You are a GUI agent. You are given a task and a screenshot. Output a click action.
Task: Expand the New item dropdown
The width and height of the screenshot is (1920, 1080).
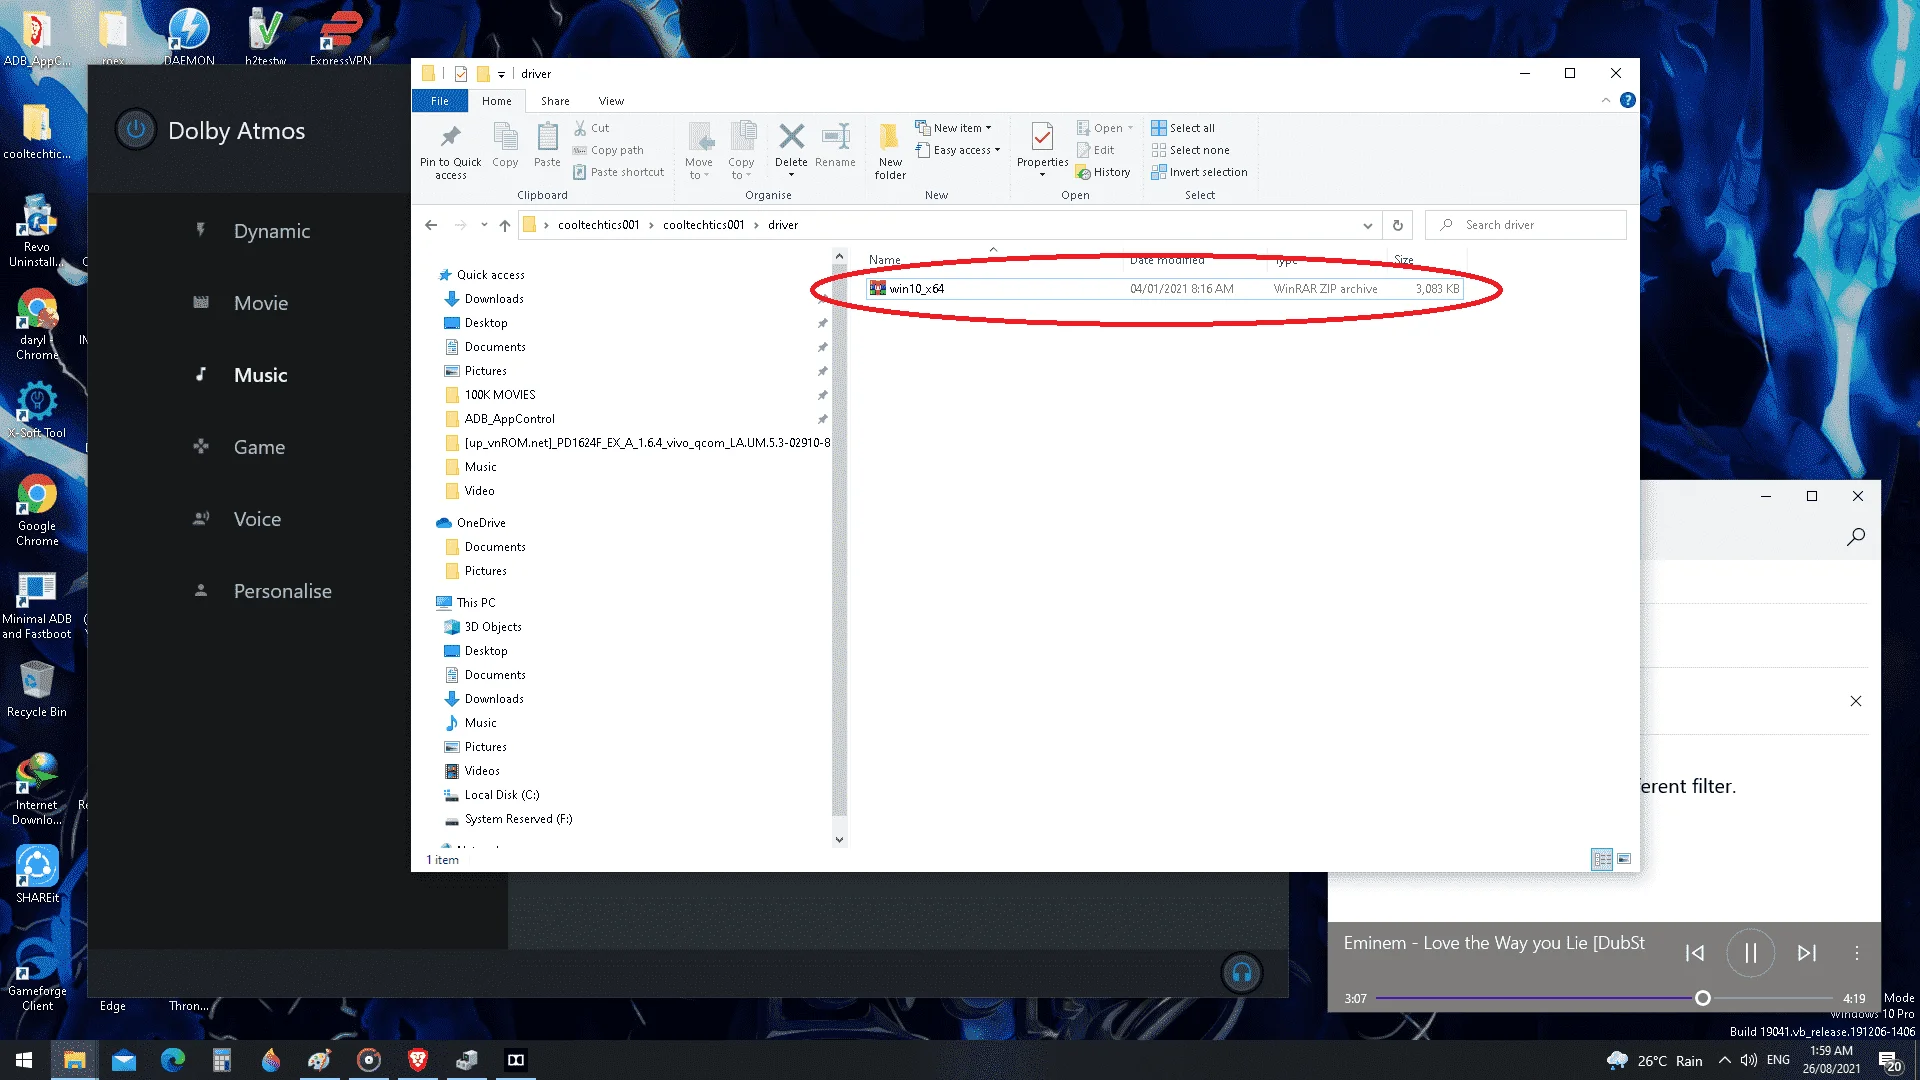[x=954, y=128]
